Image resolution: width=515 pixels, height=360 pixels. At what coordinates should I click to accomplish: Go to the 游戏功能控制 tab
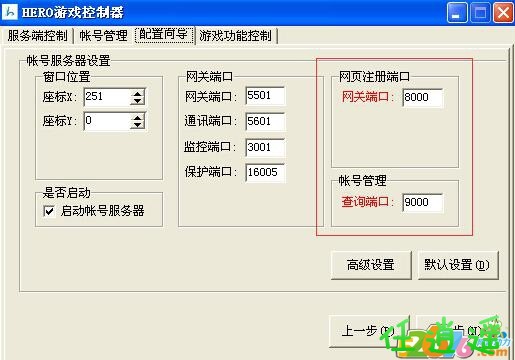(236, 36)
